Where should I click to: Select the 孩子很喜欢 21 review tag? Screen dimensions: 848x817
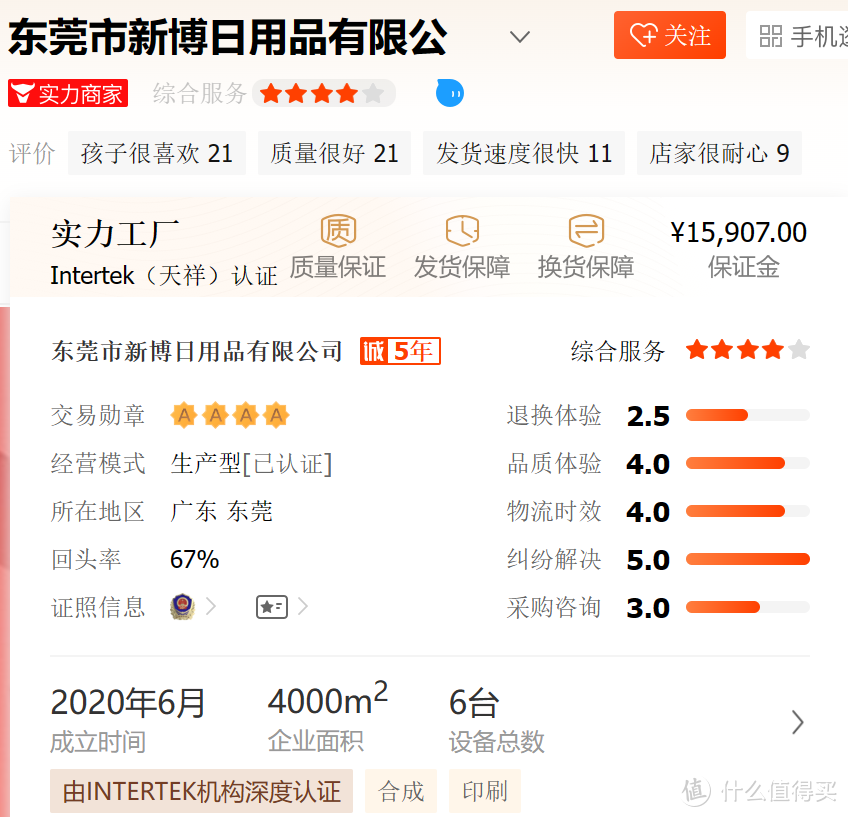pyautogui.click(x=157, y=154)
